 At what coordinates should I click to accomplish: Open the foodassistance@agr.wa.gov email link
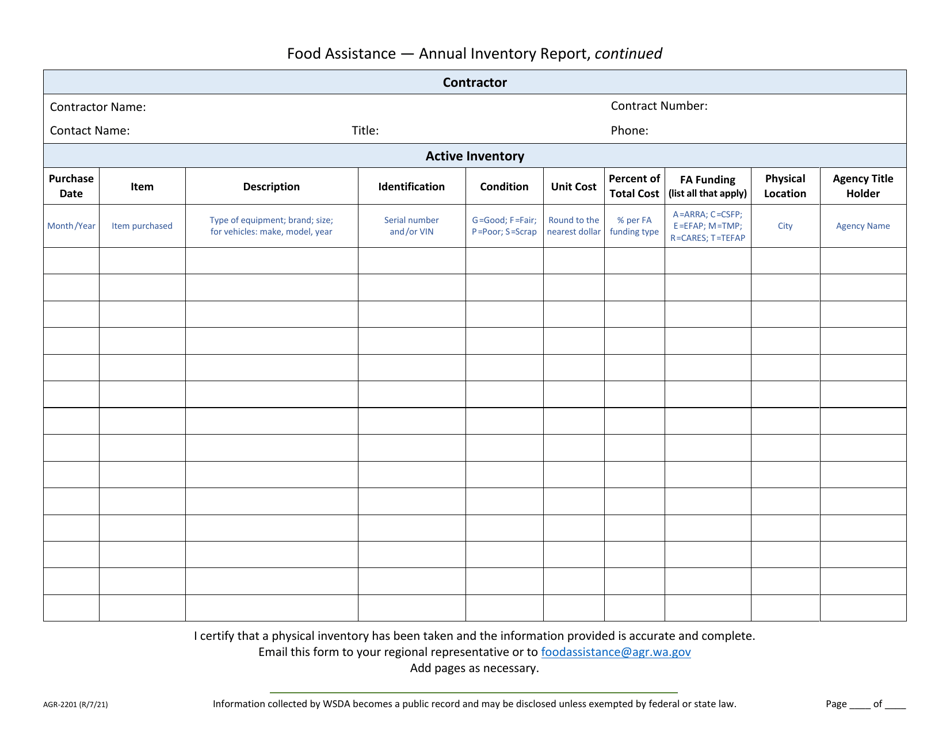click(x=615, y=650)
